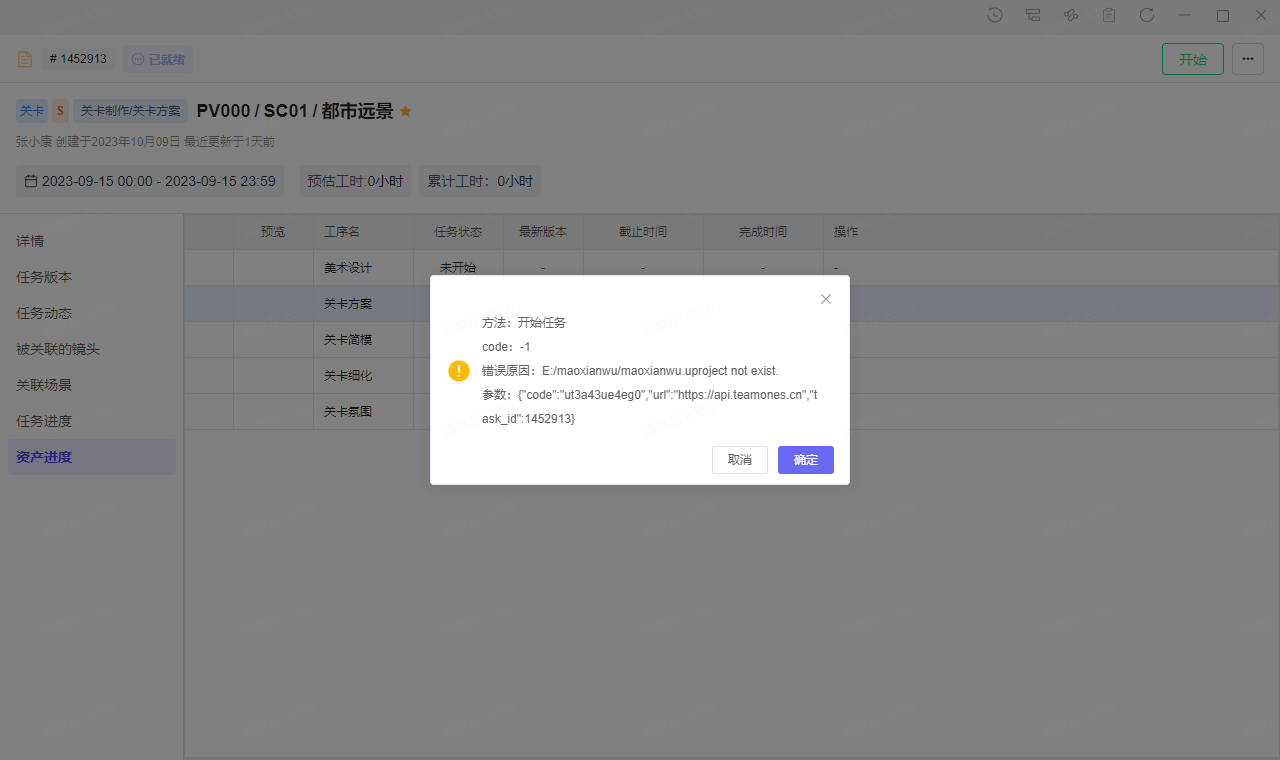The image size is (1280, 760).
Task: Toggle the gold favorite star next to title
Action: pos(405,111)
